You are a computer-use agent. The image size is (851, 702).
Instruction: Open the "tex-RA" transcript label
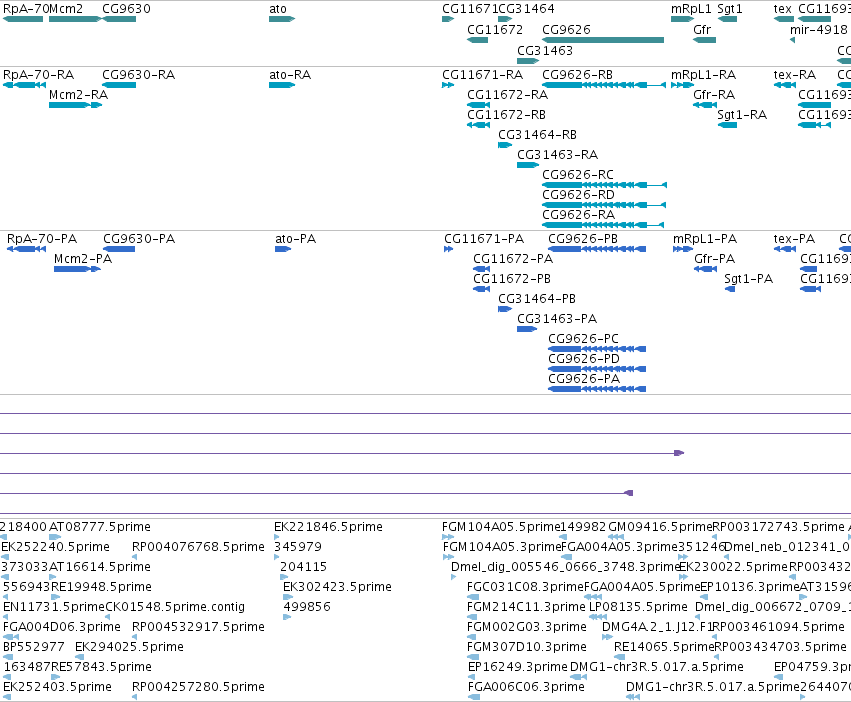coord(795,74)
